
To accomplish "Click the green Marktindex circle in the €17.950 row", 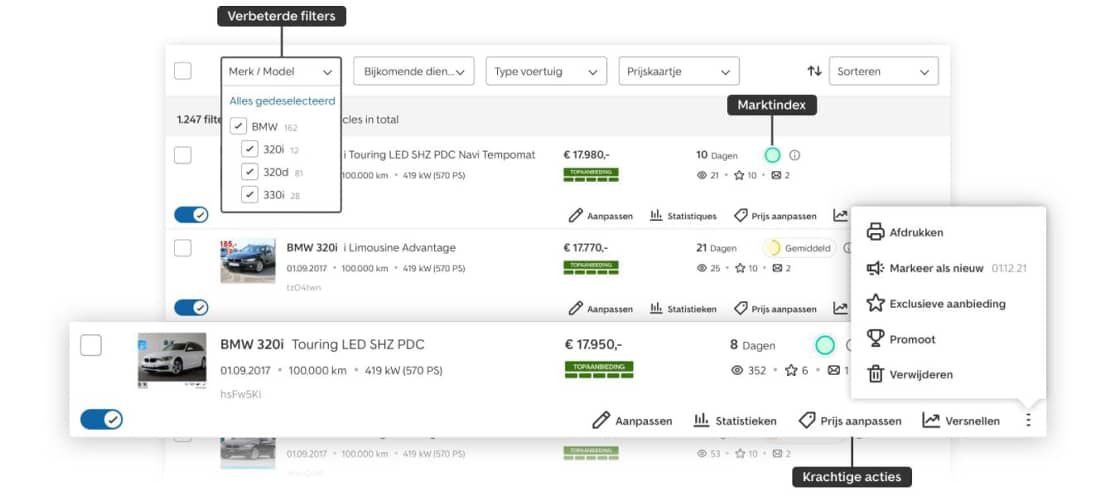I will click(825, 345).
